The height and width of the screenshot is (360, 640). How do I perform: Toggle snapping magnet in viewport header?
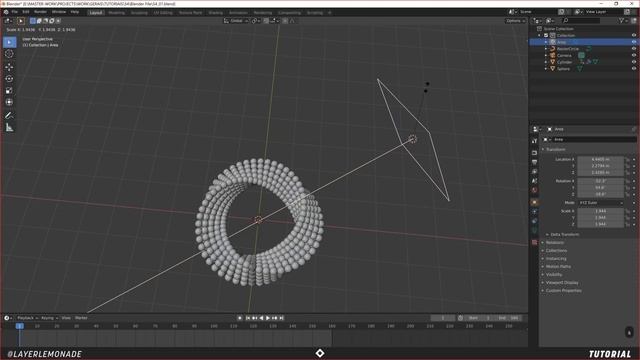pos(266,21)
